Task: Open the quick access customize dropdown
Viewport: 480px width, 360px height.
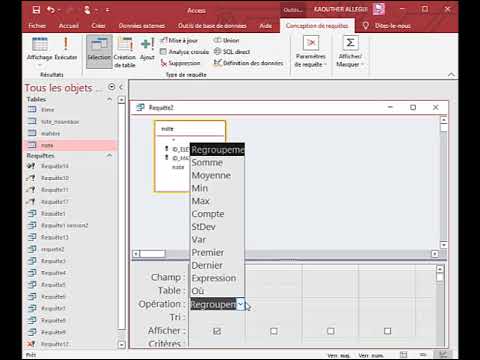Action: coord(107,10)
